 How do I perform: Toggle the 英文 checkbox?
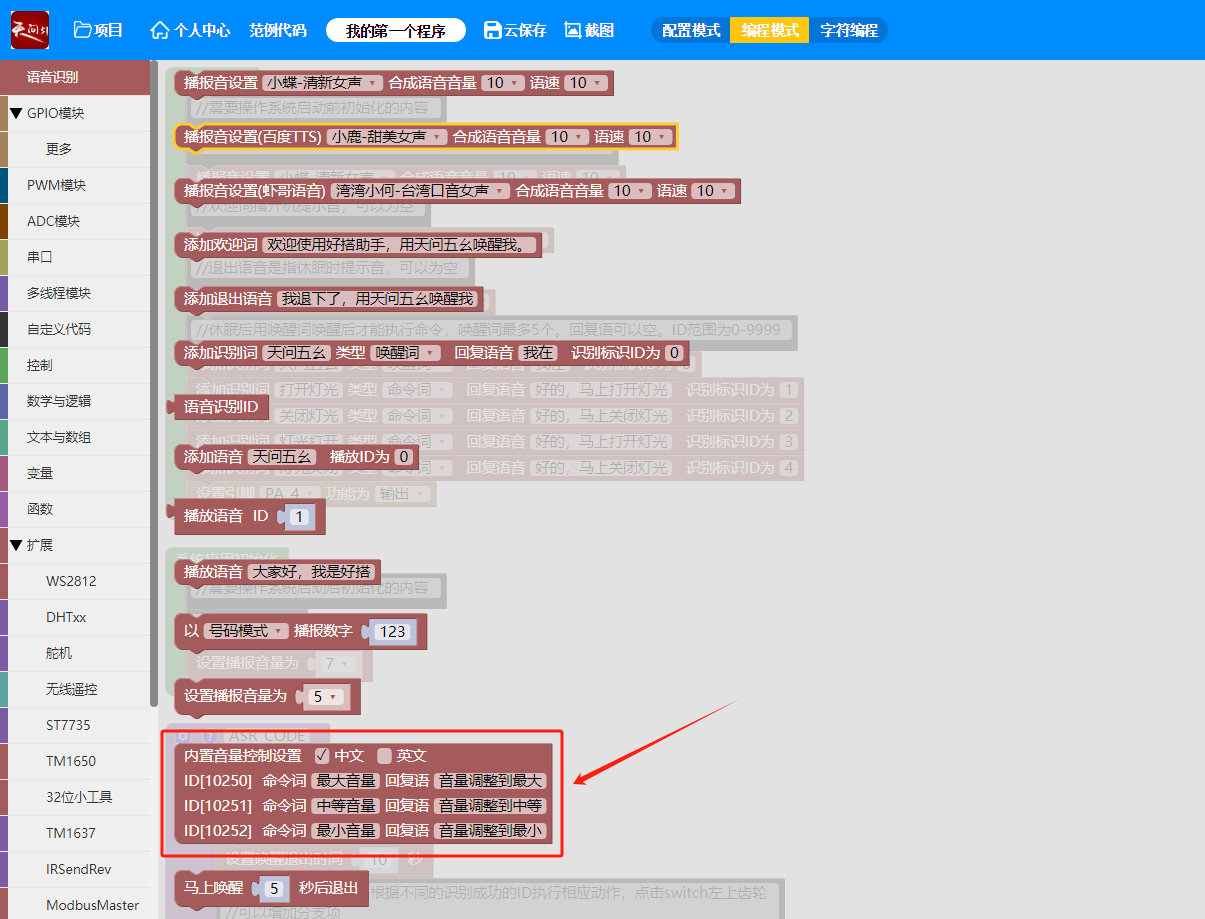[x=385, y=756]
